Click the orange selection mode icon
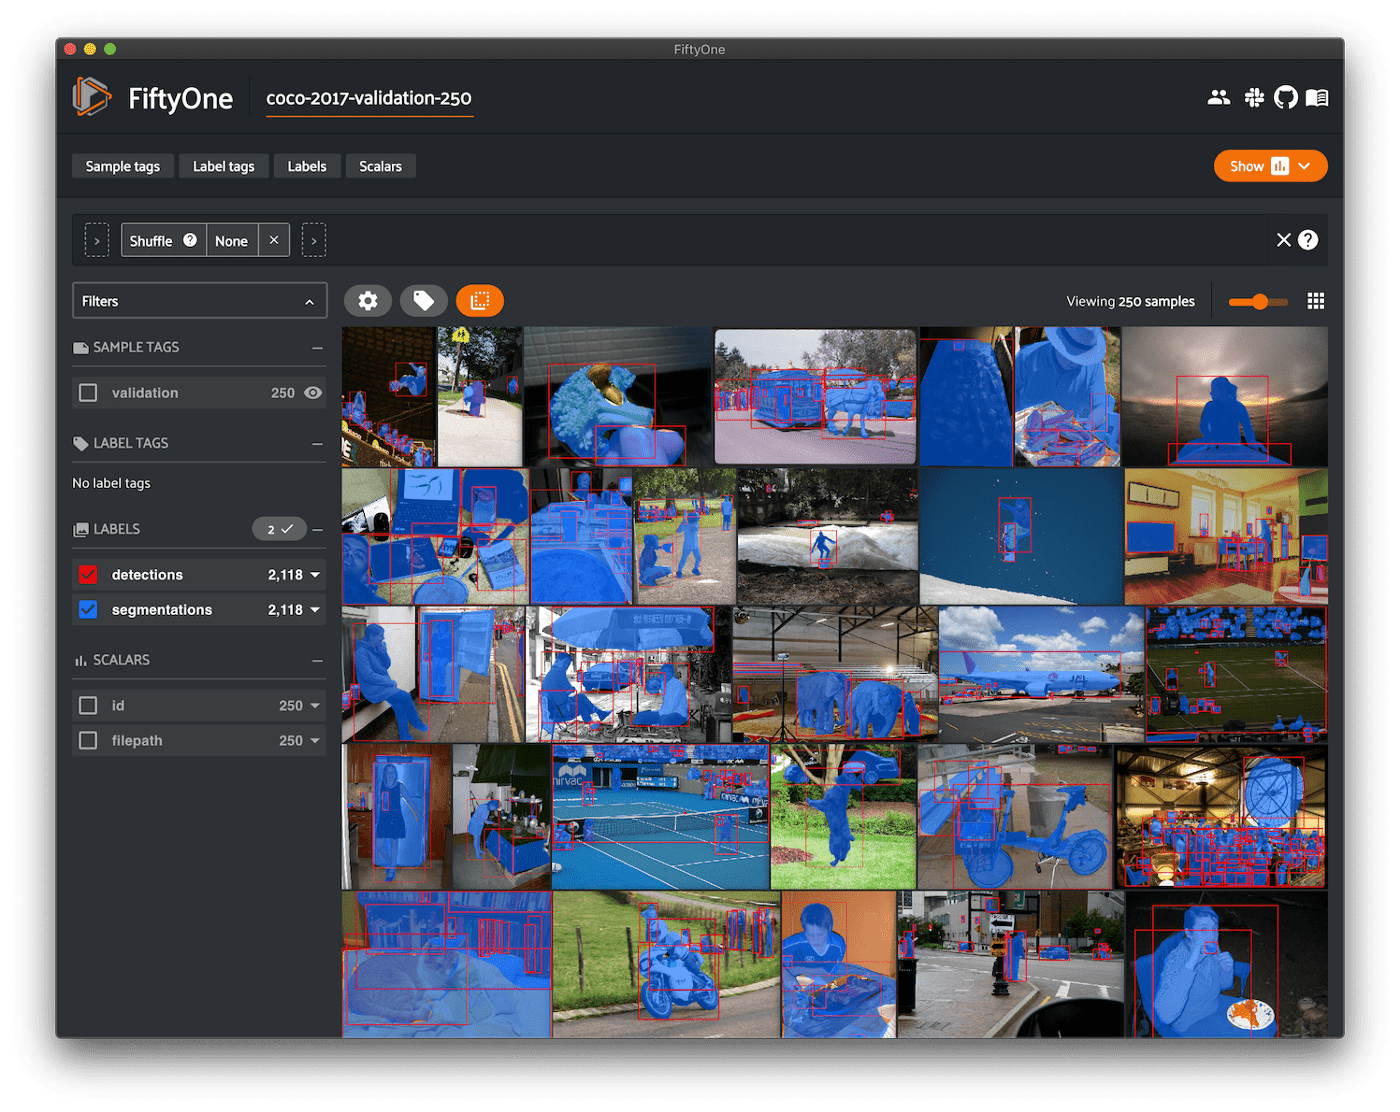The height and width of the screenshot is (1112, 1400). click(480, 301)
